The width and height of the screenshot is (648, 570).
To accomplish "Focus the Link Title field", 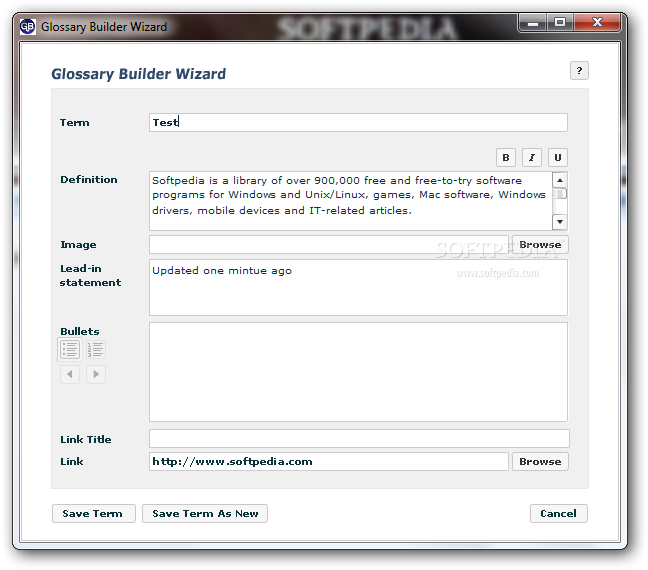I will [359, 439].
